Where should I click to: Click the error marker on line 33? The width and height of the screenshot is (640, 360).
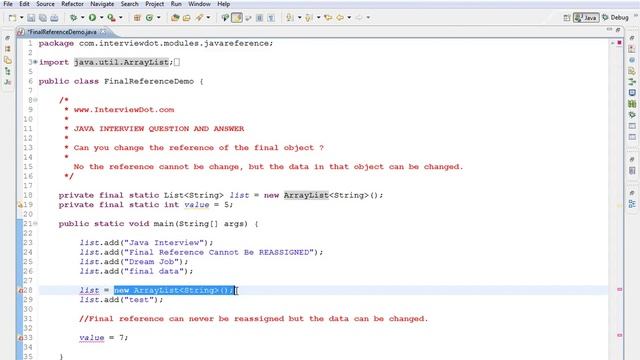(20, 338)
